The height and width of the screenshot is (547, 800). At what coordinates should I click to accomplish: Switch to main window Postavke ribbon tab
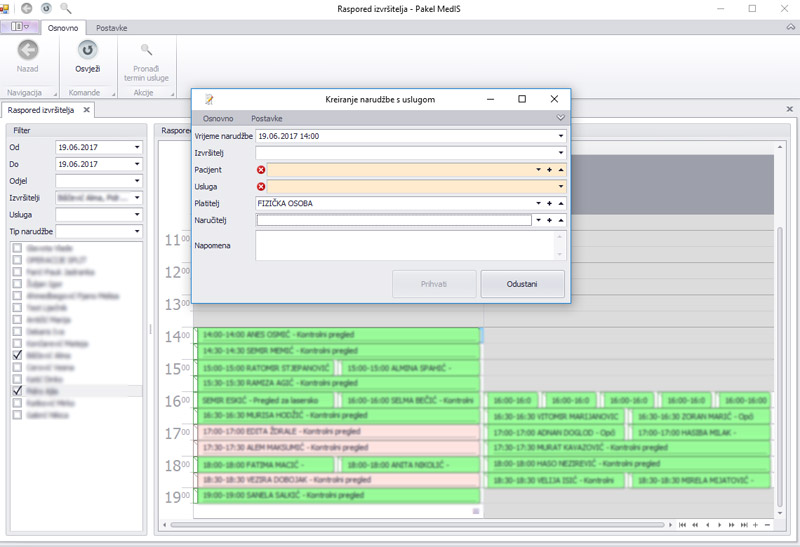click(111, 28)
